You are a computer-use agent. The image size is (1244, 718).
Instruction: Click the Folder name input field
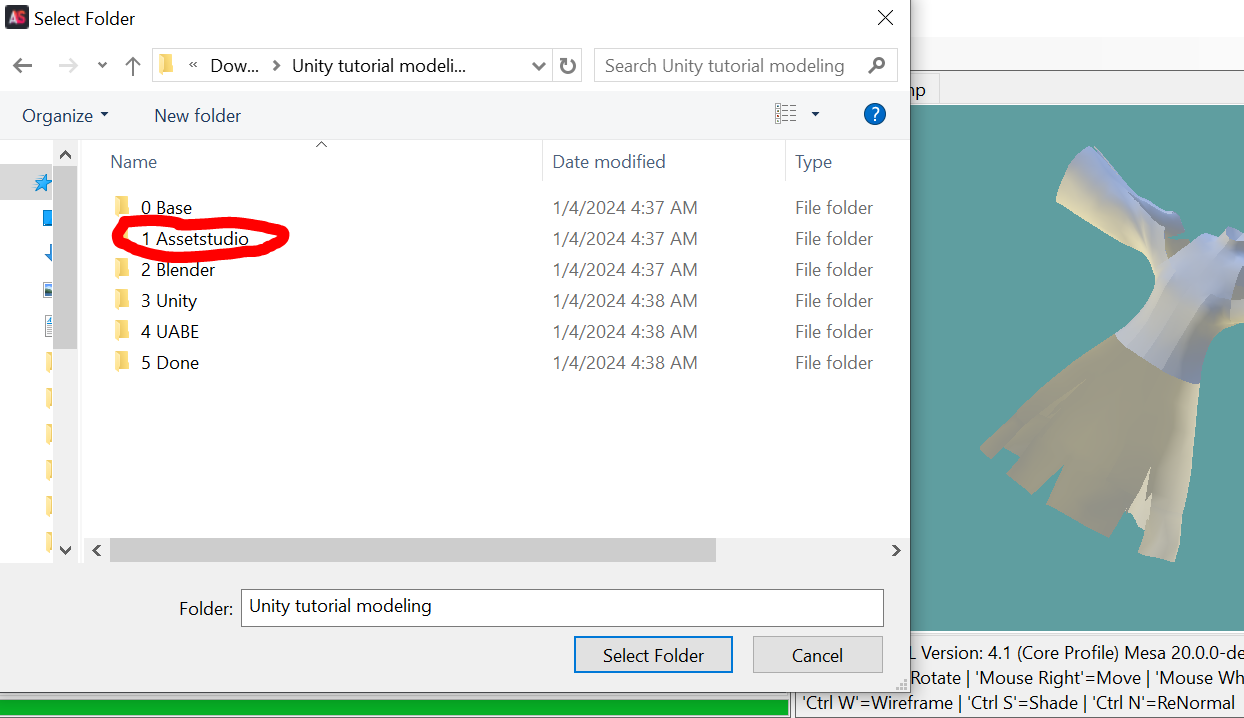click(562, 607)
